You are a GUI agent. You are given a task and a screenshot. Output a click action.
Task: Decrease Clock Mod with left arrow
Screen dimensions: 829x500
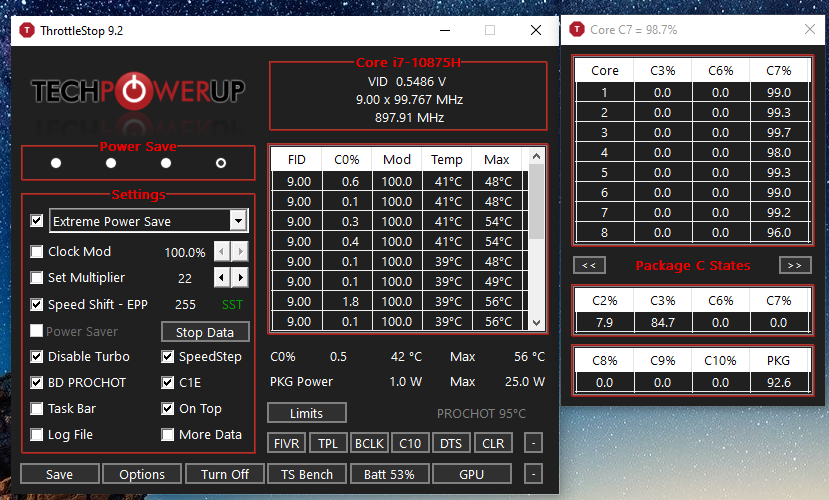click(x=222, y=252)
